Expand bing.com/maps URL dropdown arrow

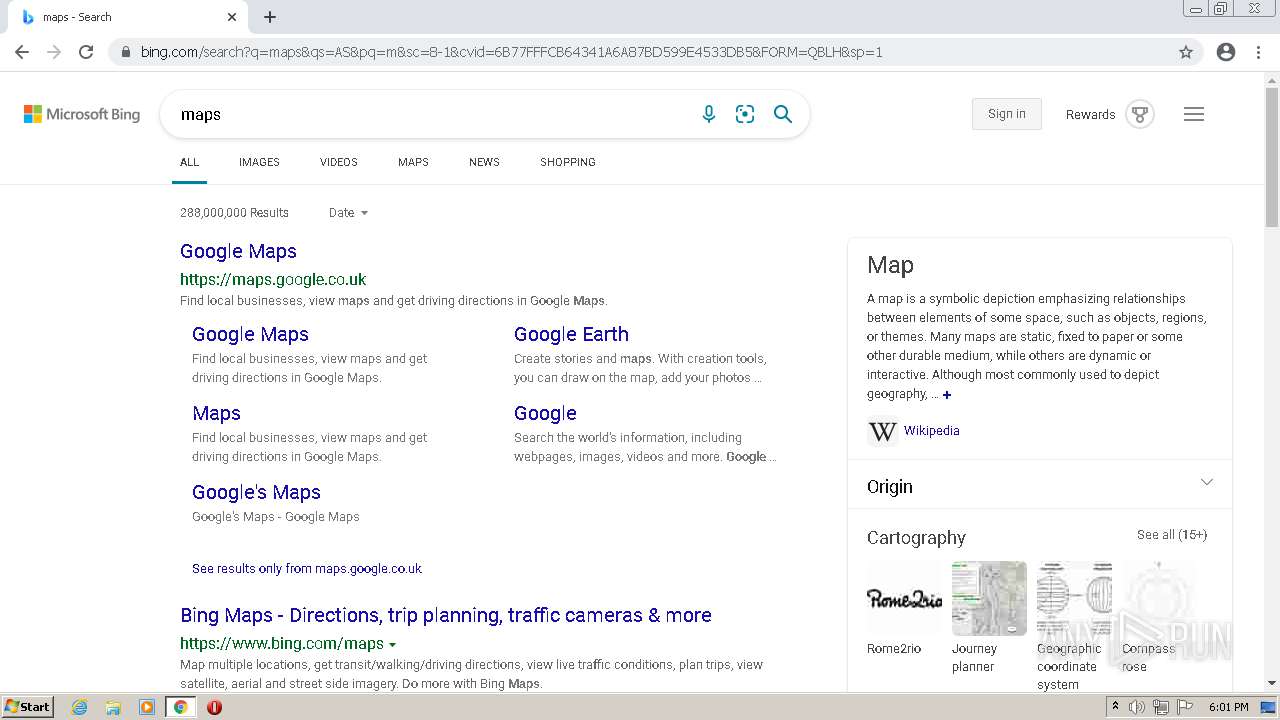[x=392, y=645]
